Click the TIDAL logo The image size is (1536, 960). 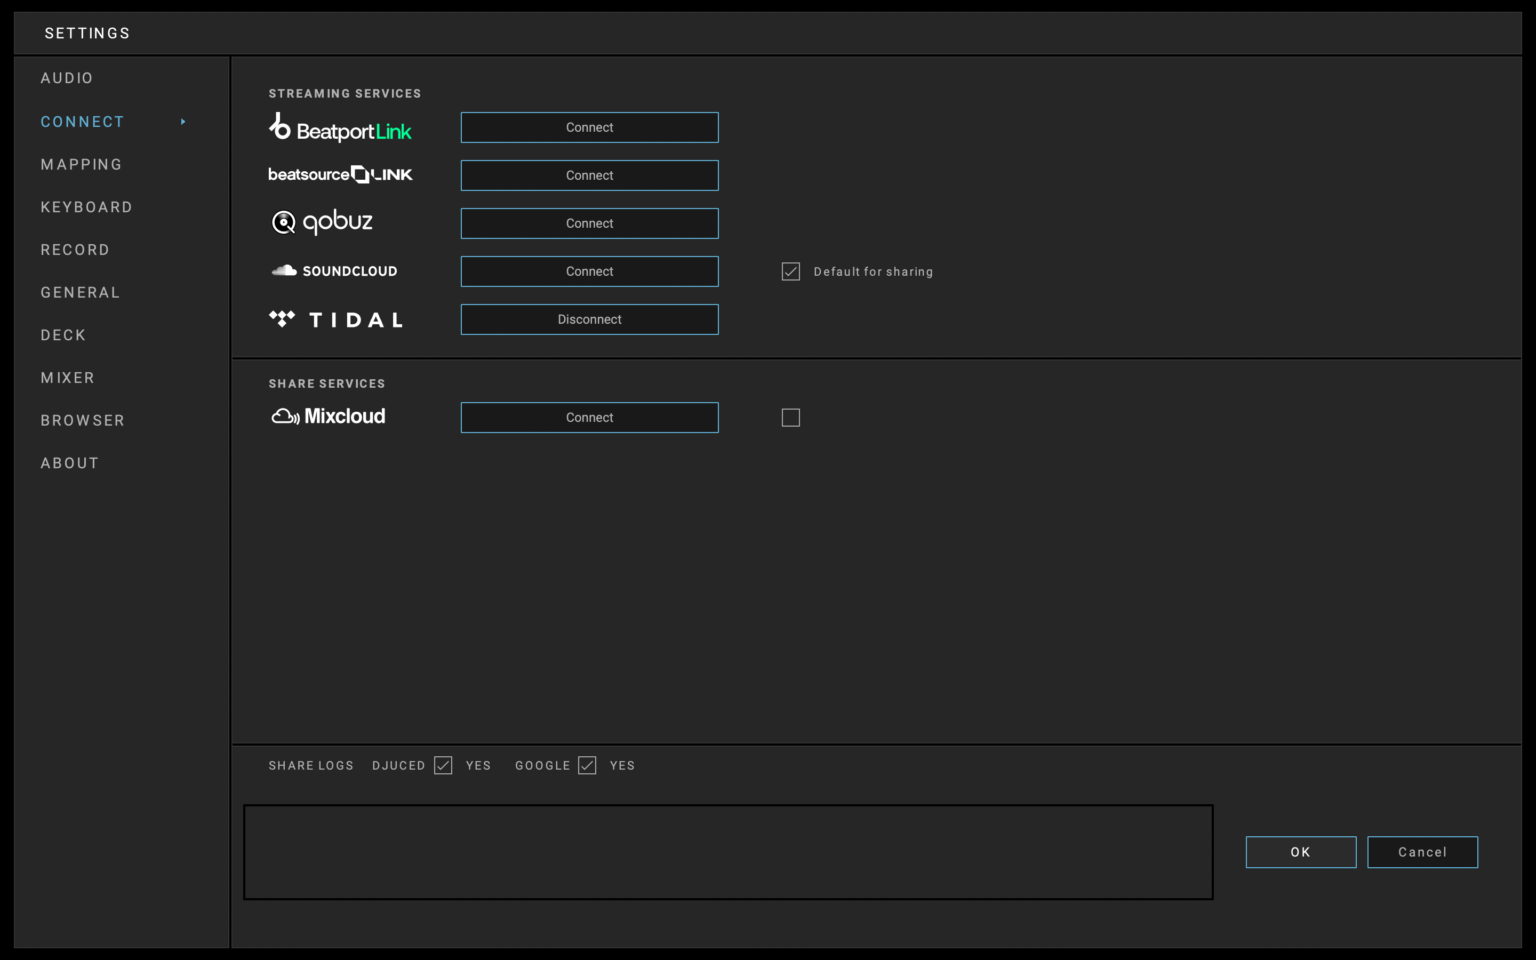click(x=336, y=319)
